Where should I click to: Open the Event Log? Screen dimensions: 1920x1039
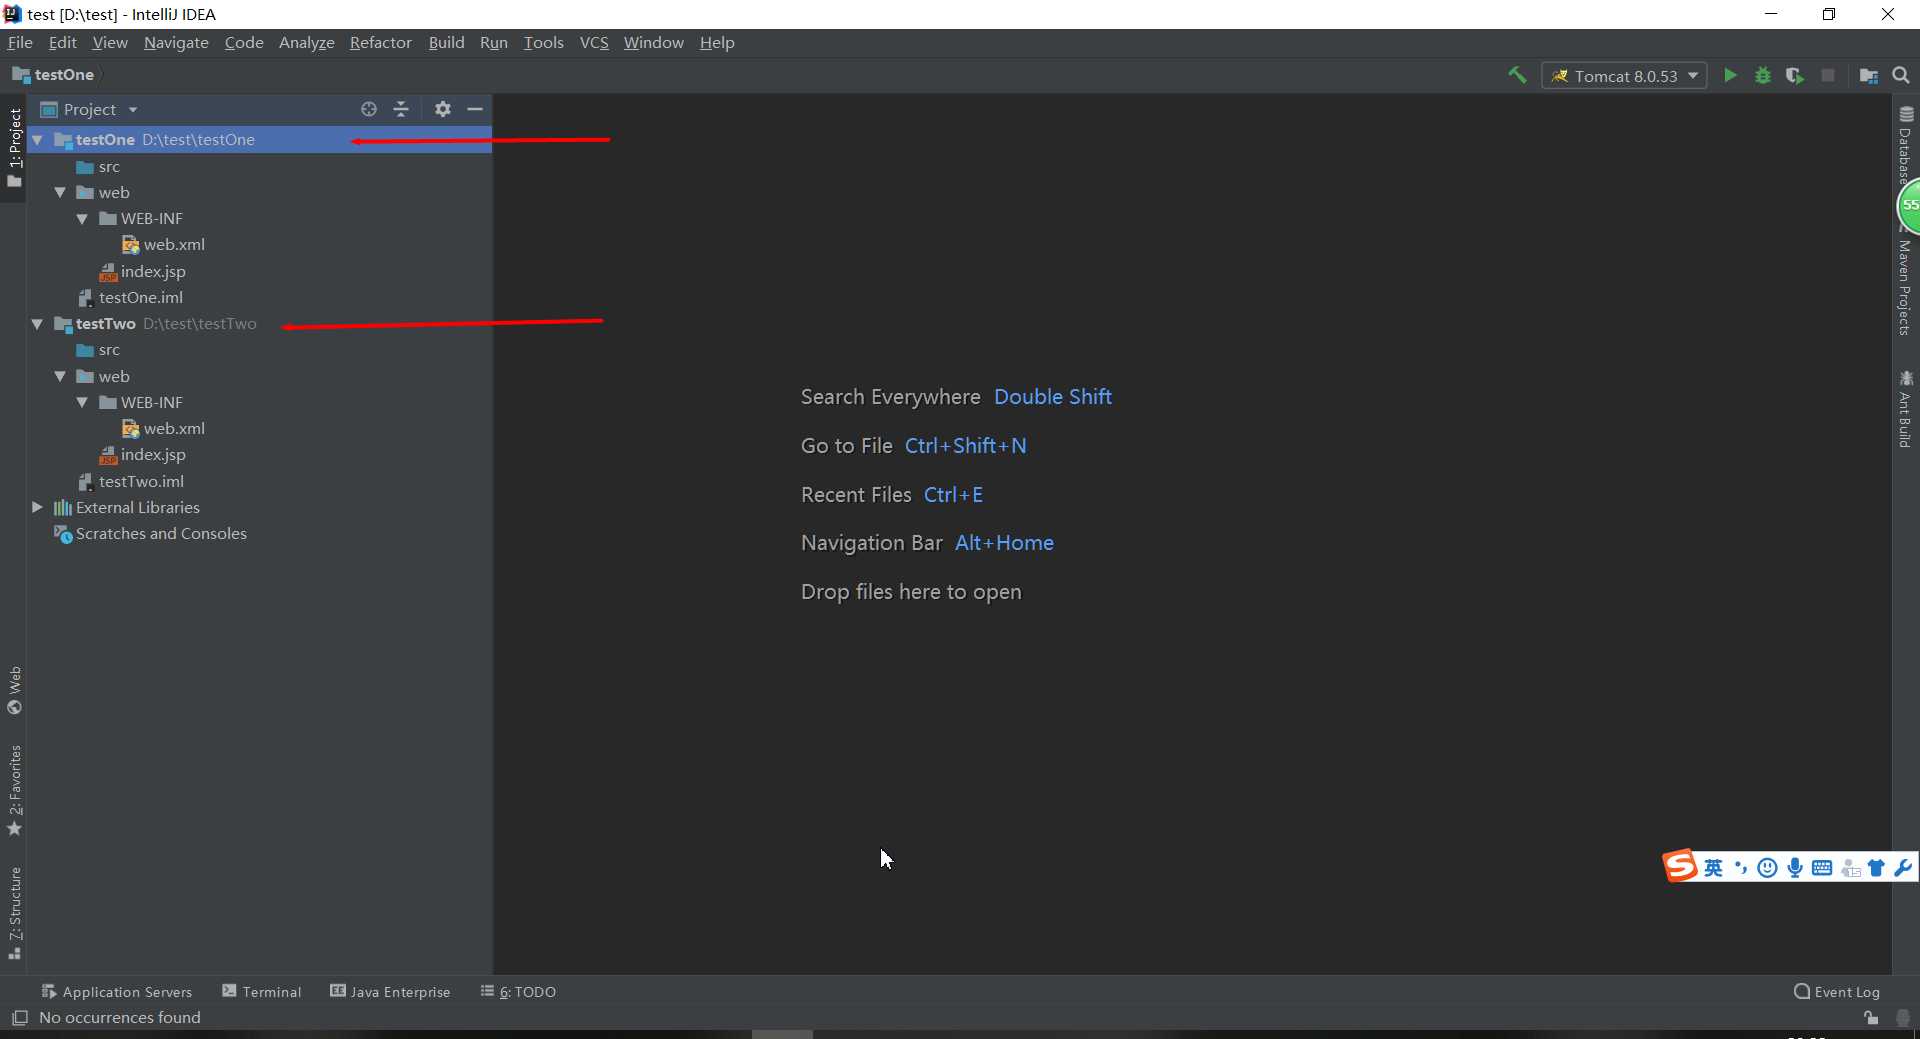pos(1837,992)
